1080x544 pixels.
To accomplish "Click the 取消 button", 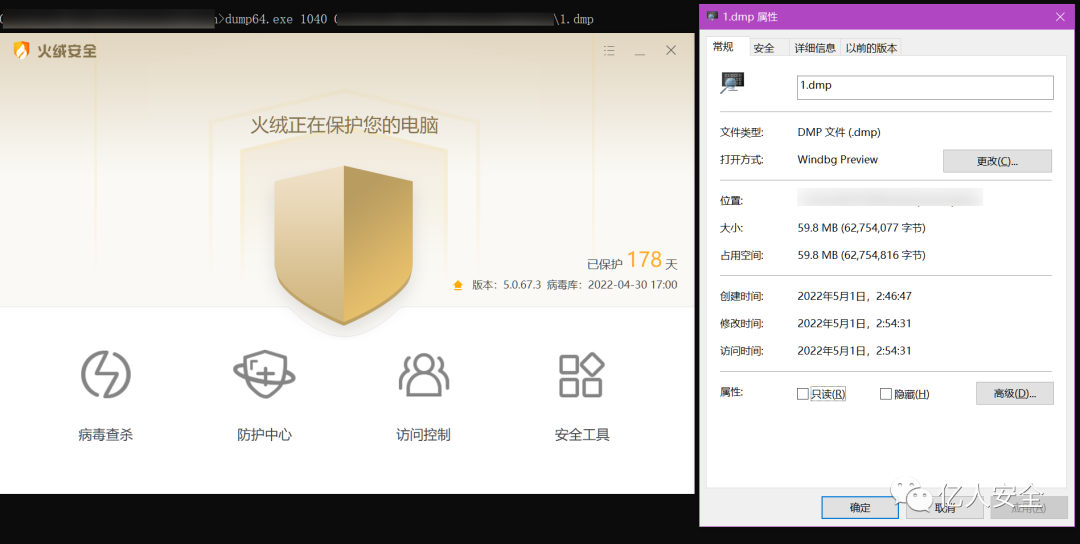I will (x=944, y=508).
